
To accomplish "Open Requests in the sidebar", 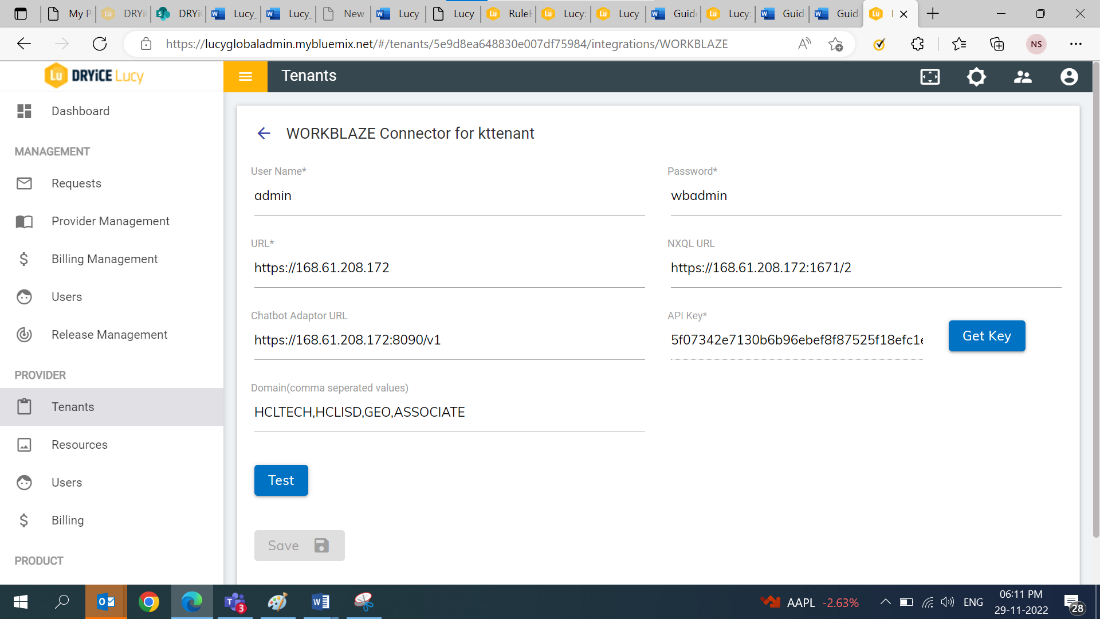I will (x=112, y=183).
